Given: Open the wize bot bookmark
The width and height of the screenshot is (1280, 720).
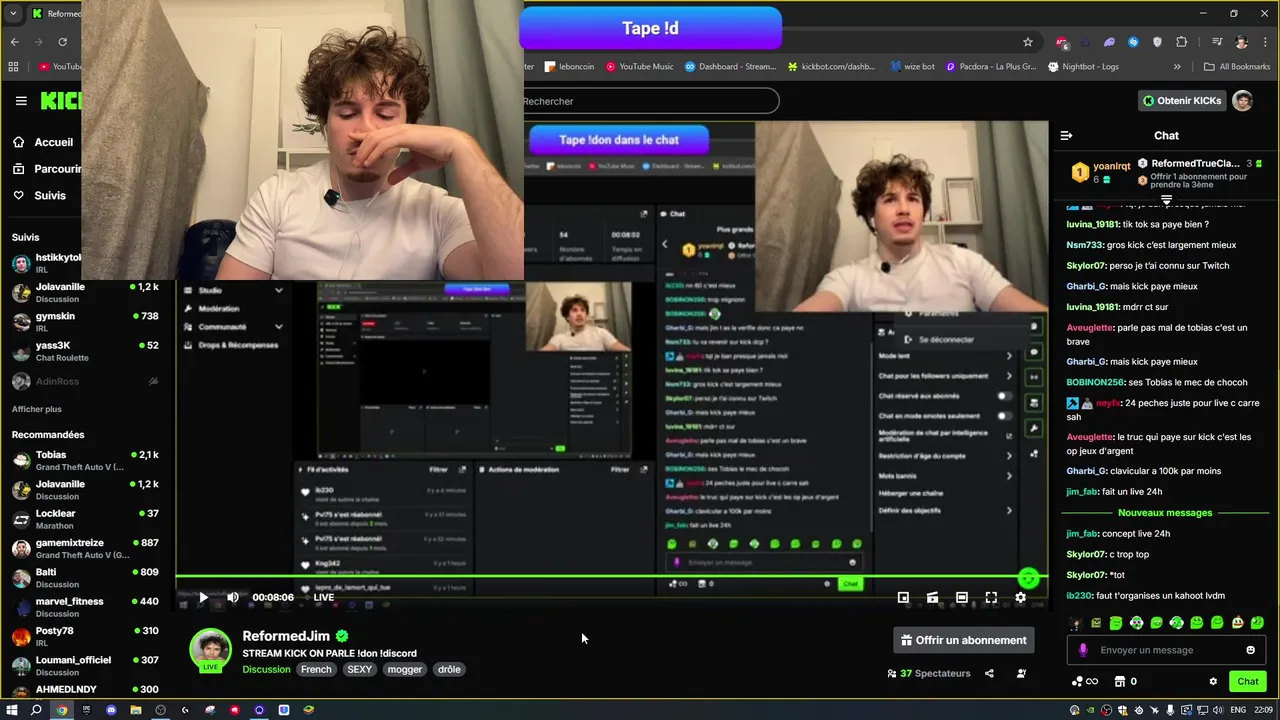Looking at the screenshot, I should [912, 67].
